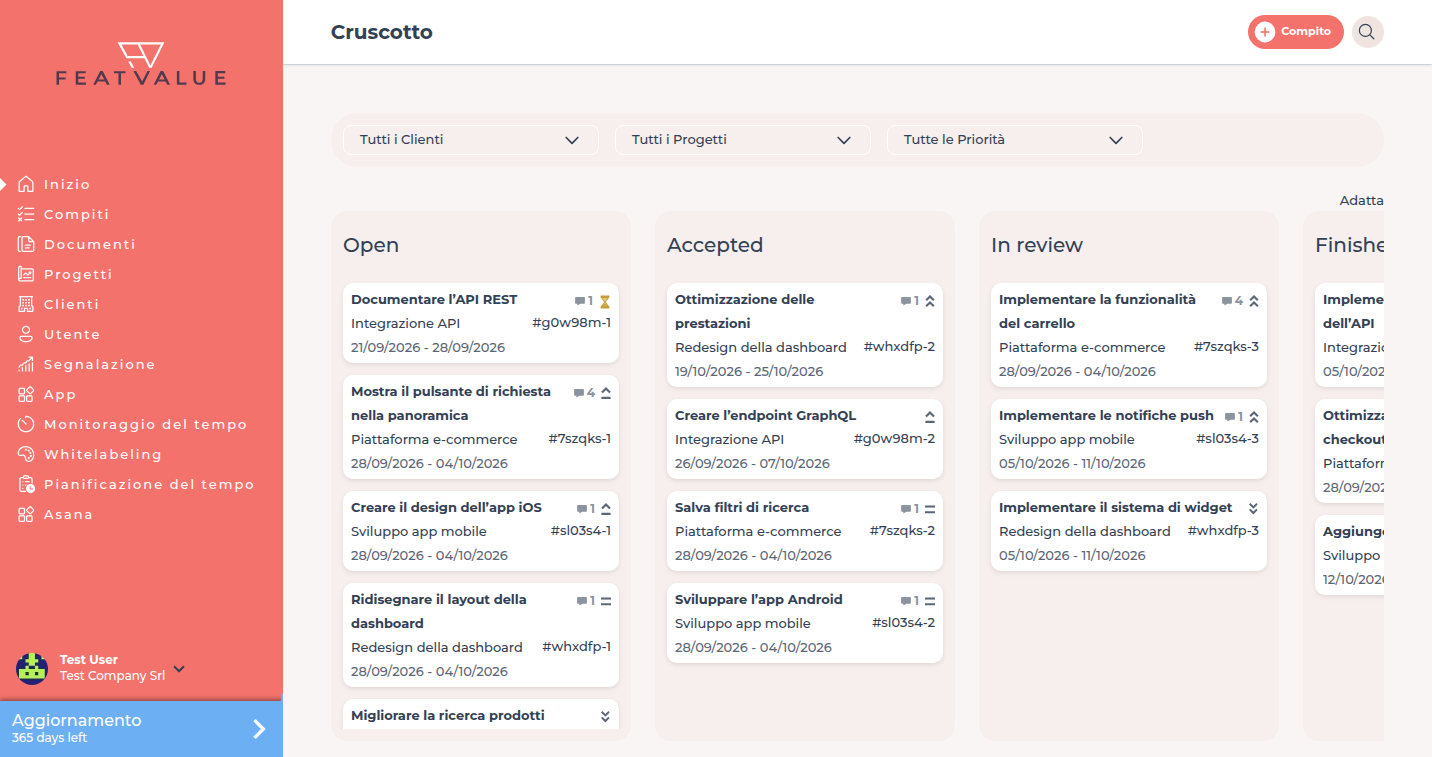Click the Open column heading
The width and height of the screenshot is (1432, 757).
pyautogui.click(x=371, y=245)
